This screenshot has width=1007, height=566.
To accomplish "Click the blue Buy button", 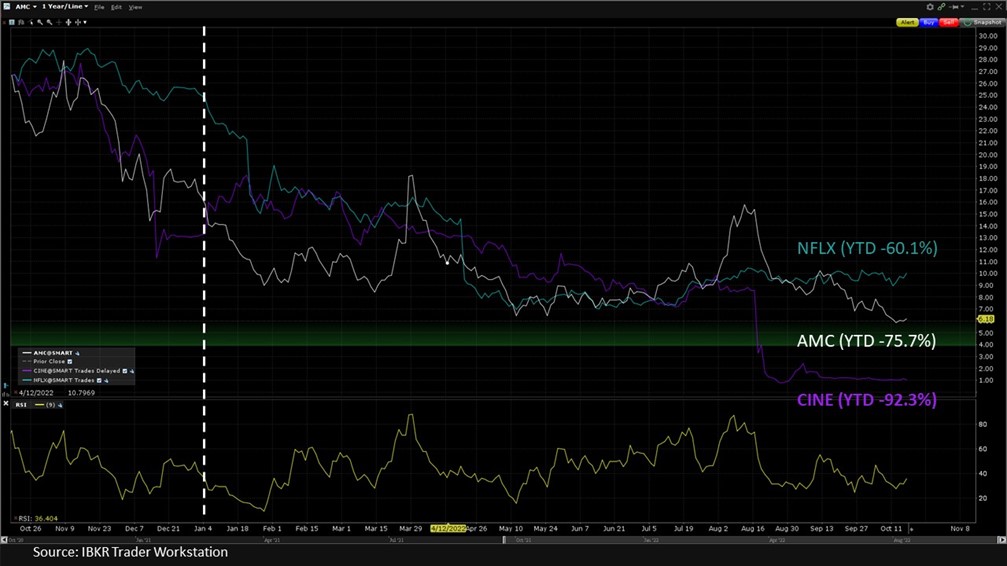I will pyautogui.click(x=929, y=22).
